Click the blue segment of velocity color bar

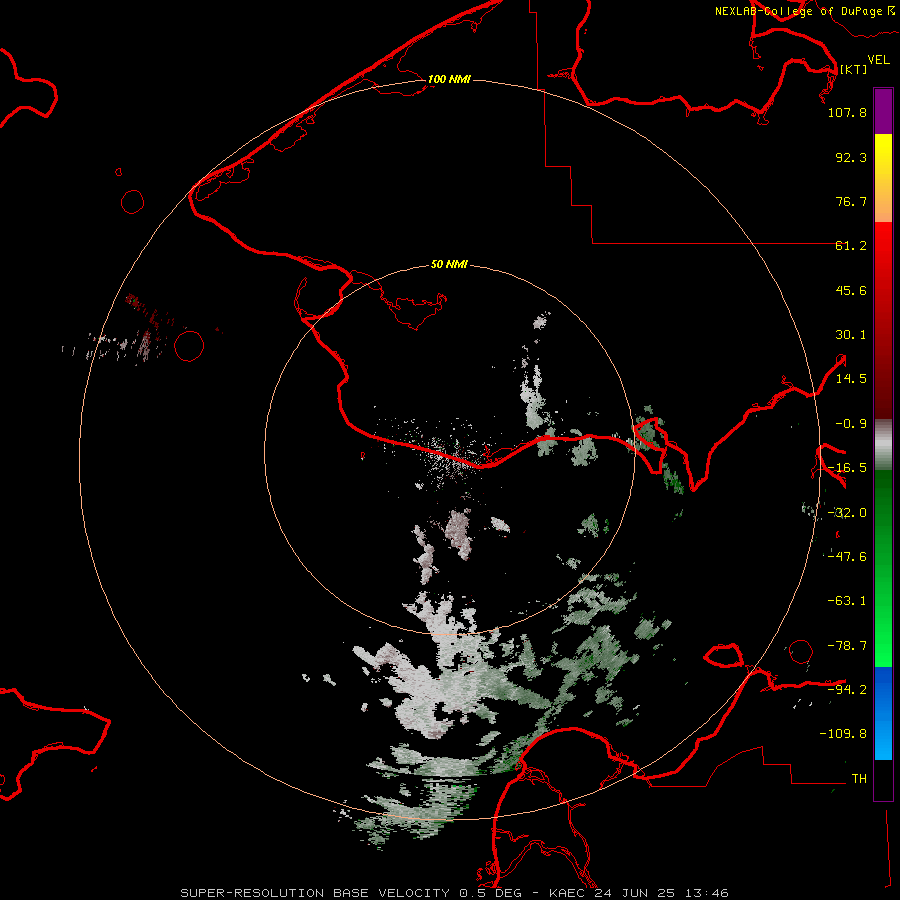(883, 713)
